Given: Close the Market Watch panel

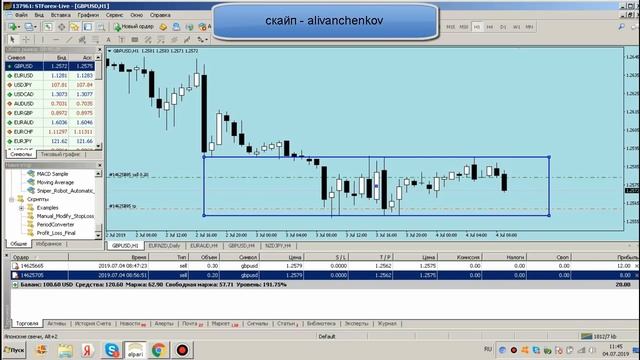Looking at the screenshot, I should [x=100, y=49].
